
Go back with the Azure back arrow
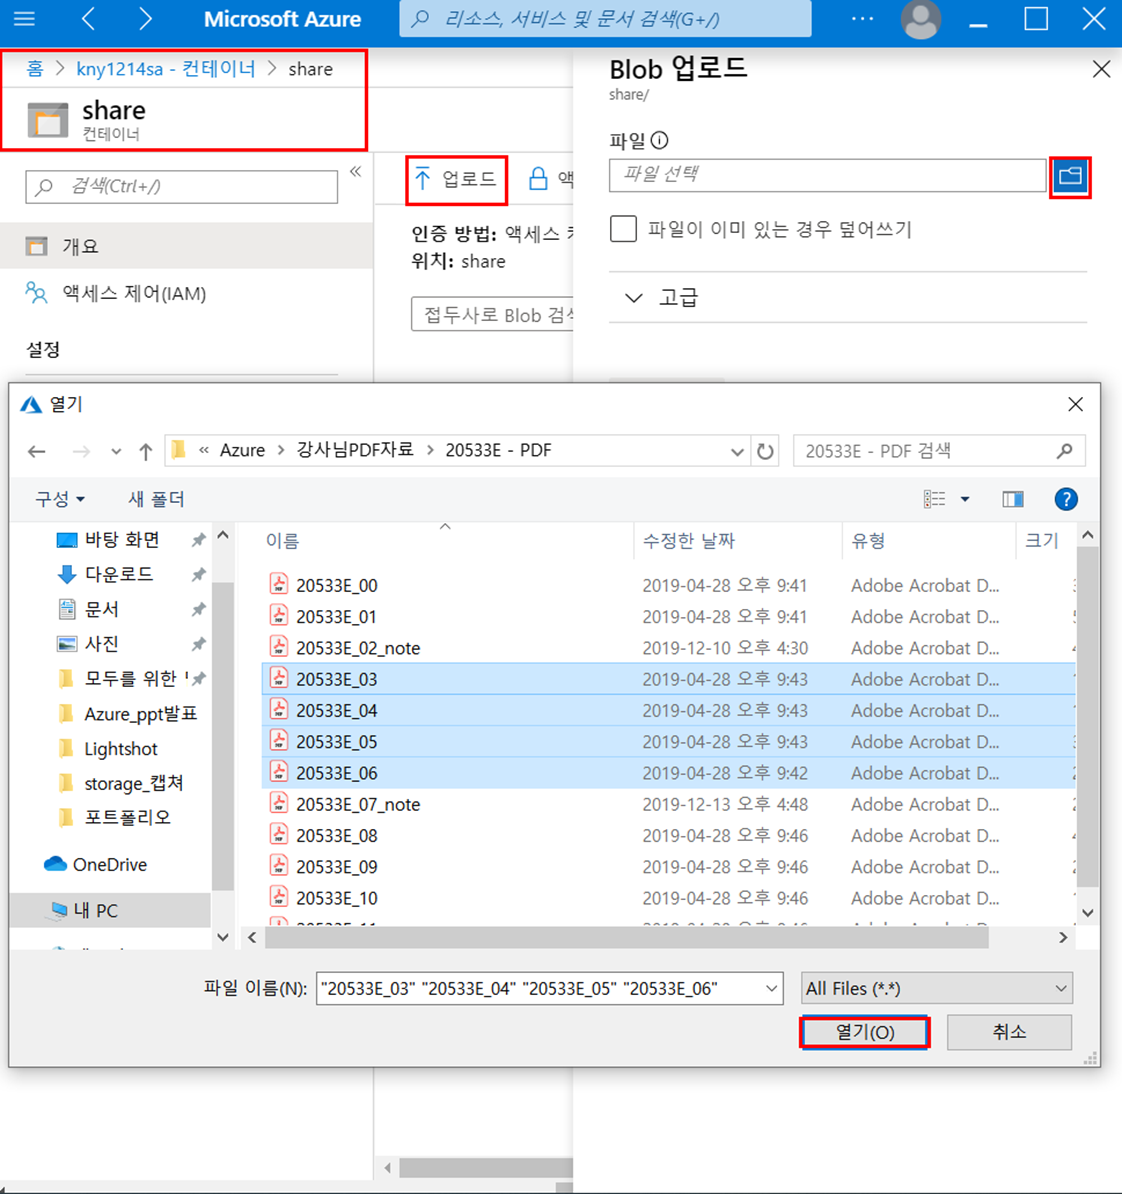[88, 18]
